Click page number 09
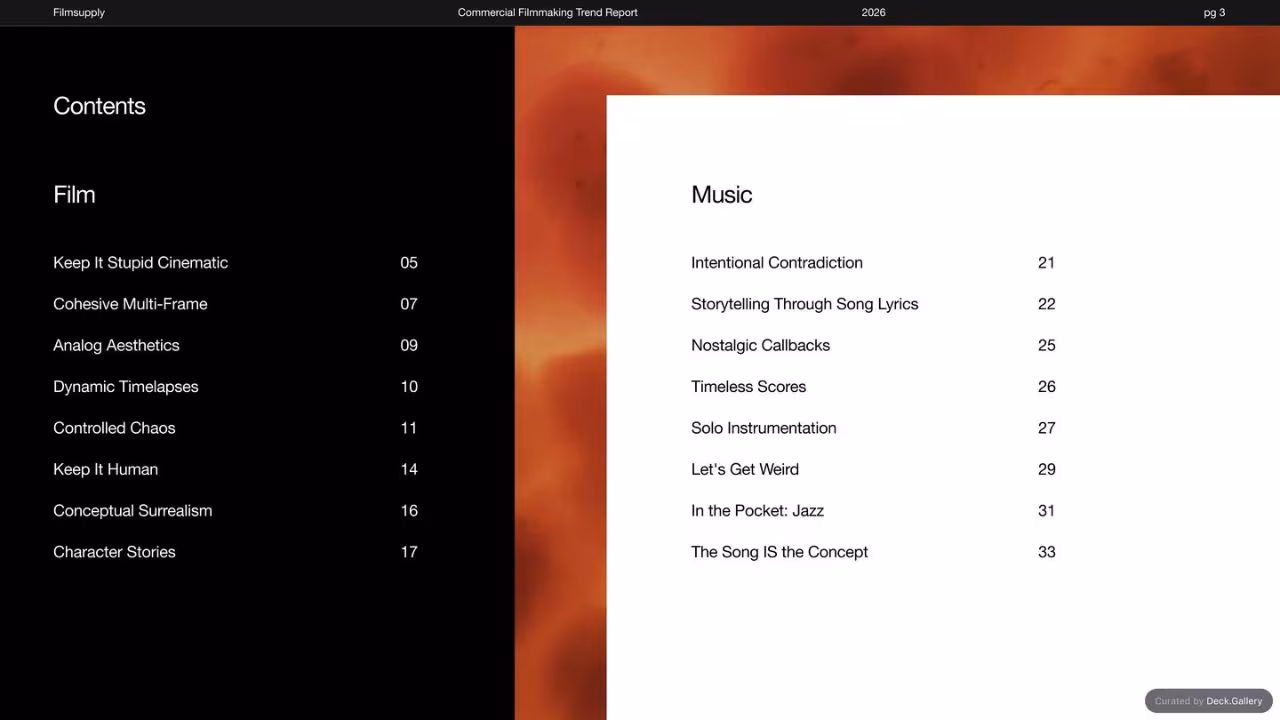1280x720 pixels. pyautogui.click(x=409, y=345)
